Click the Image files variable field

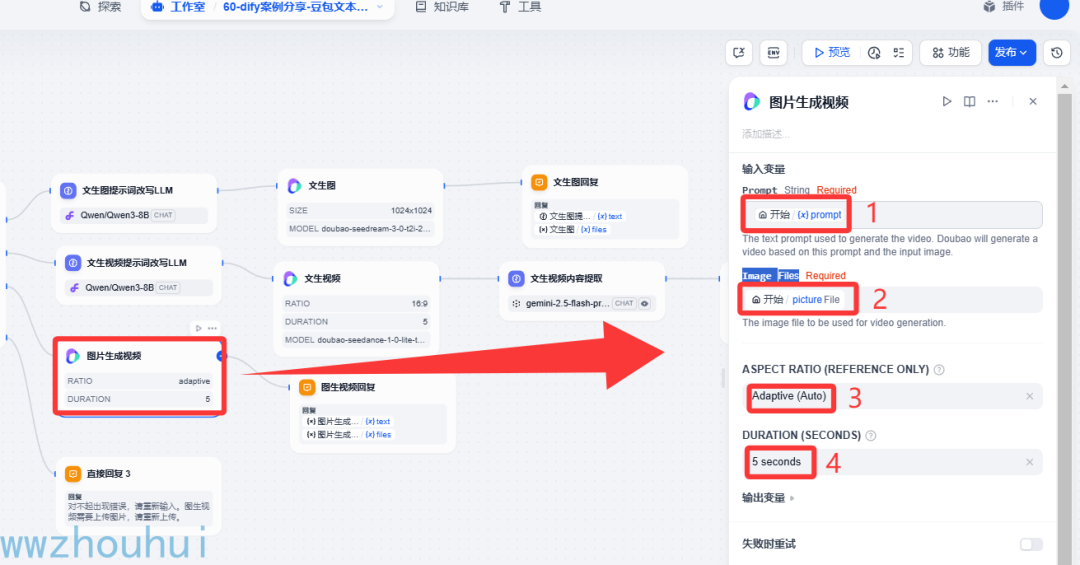pyautogui.click(x=892, y=300)
